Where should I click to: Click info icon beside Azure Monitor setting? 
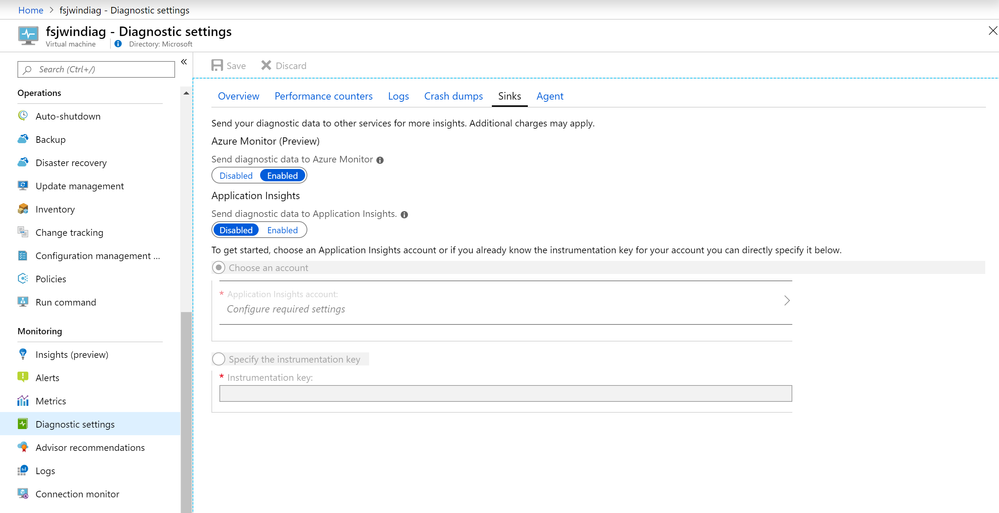(380, 161)
